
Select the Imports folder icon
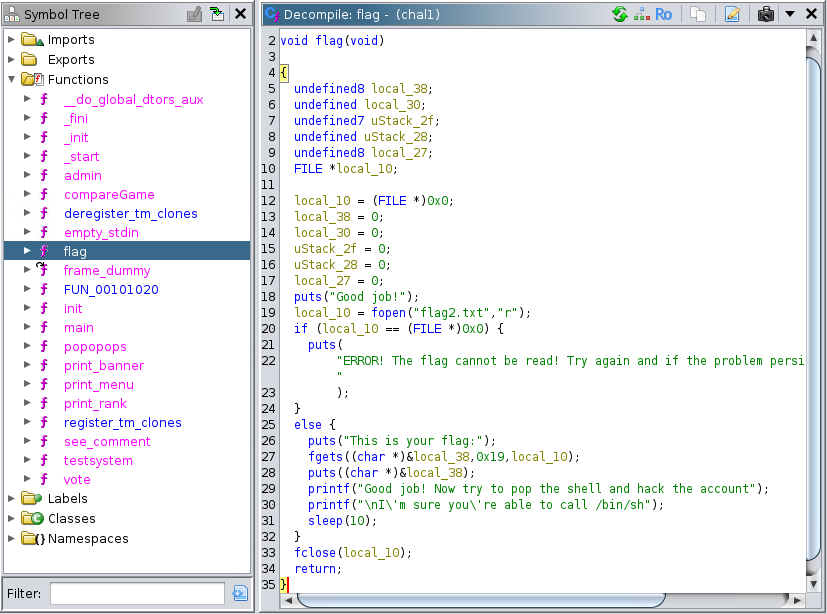click(32, 40)
